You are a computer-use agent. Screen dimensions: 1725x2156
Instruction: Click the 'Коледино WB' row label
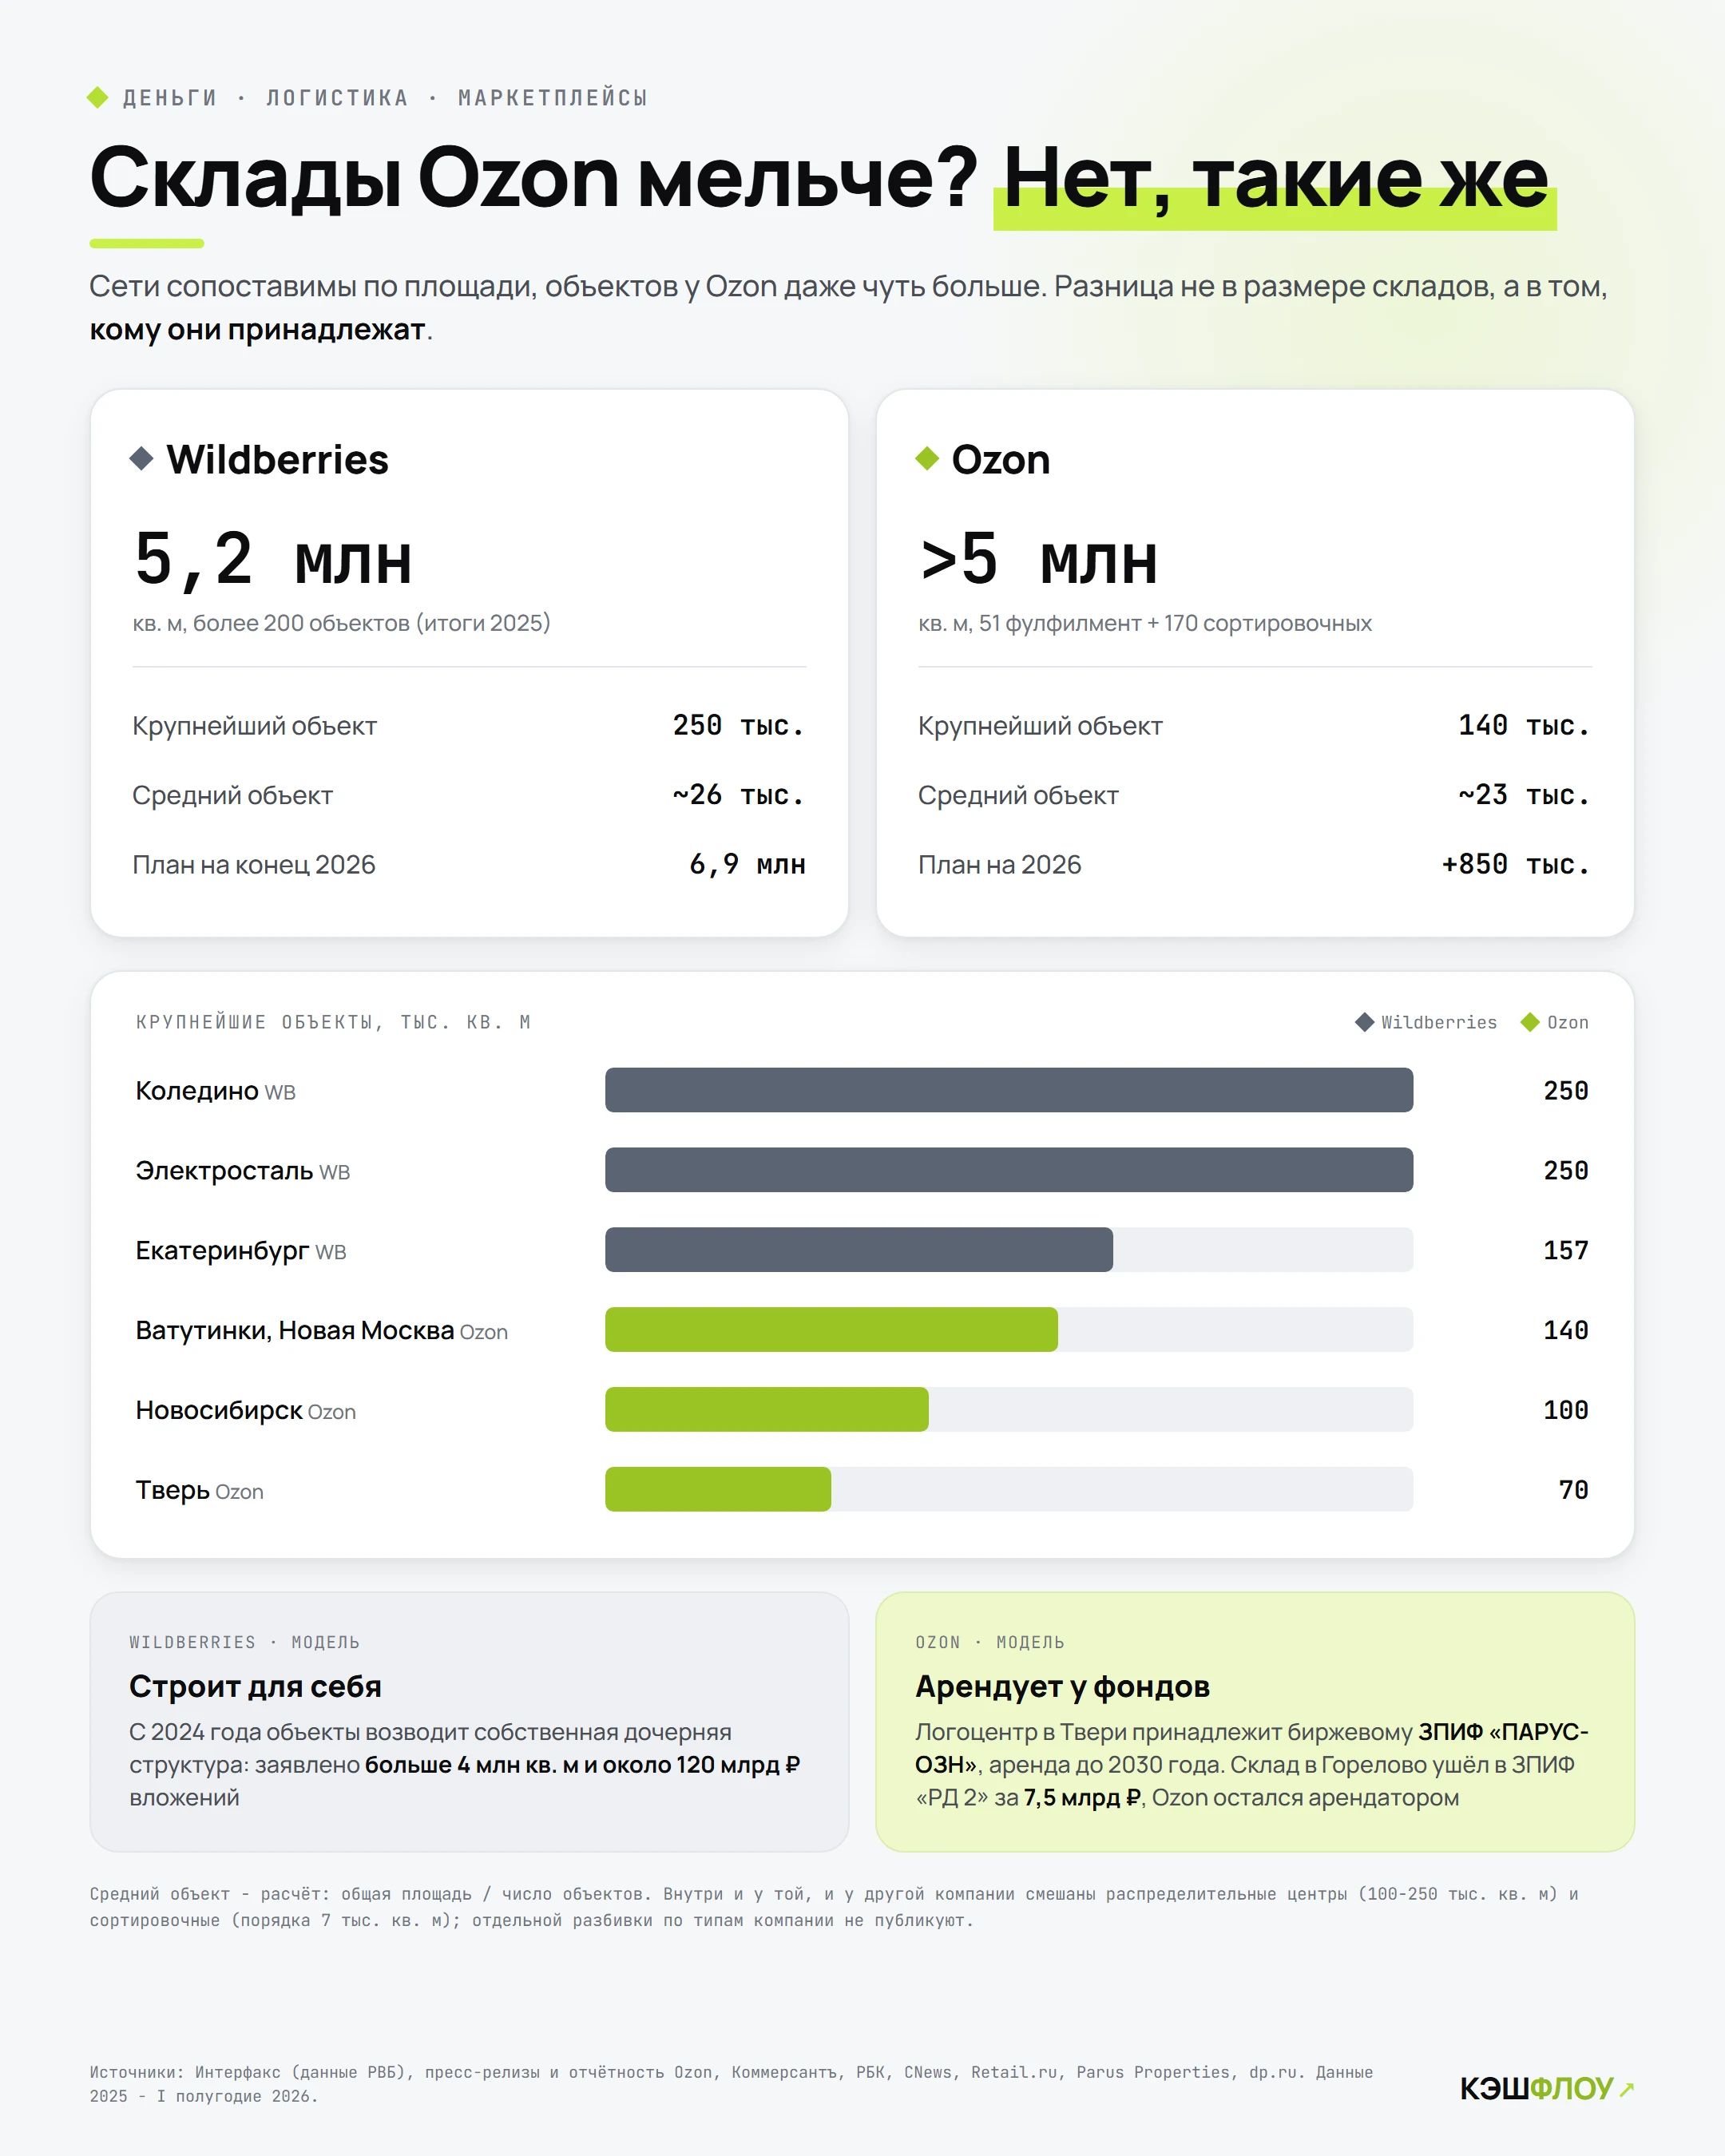216,1091
